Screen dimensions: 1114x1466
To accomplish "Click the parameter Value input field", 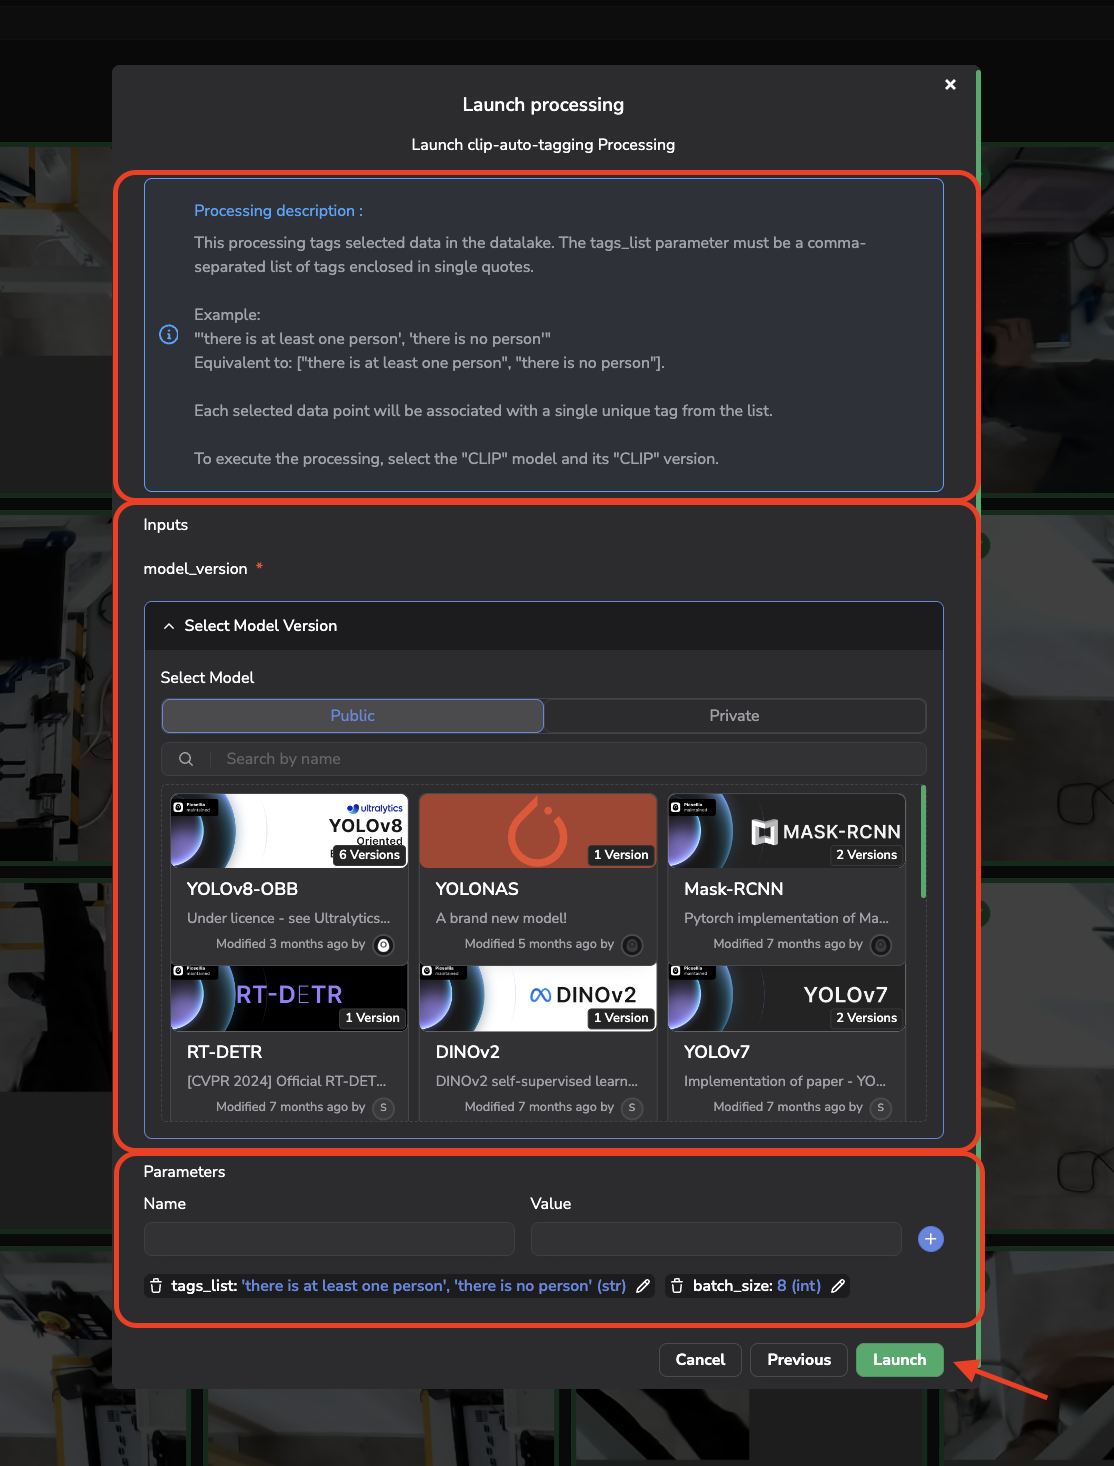I will coord(716,1239).
